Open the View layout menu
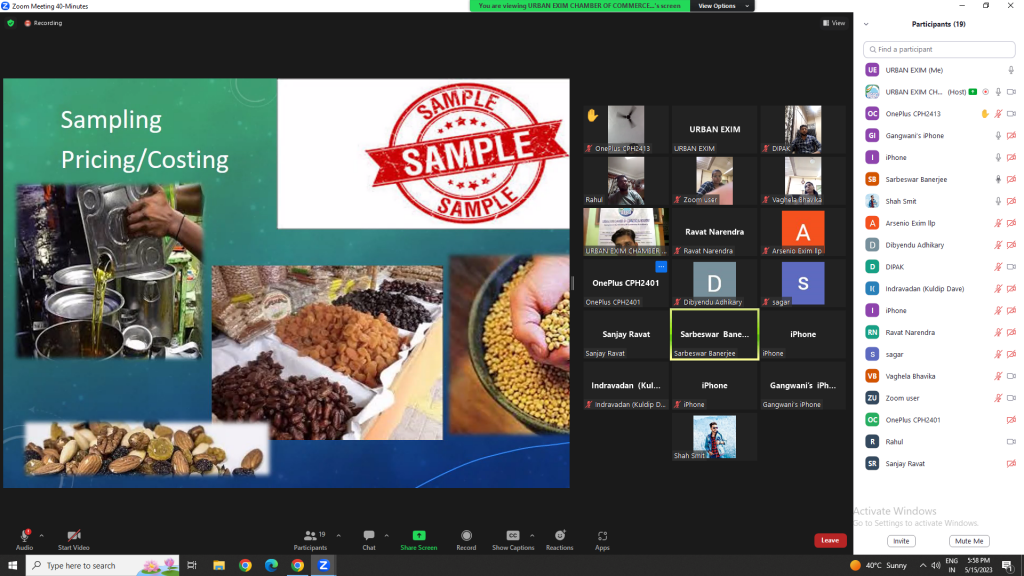Screen dimensions: 1024x576 click(833, 23)
